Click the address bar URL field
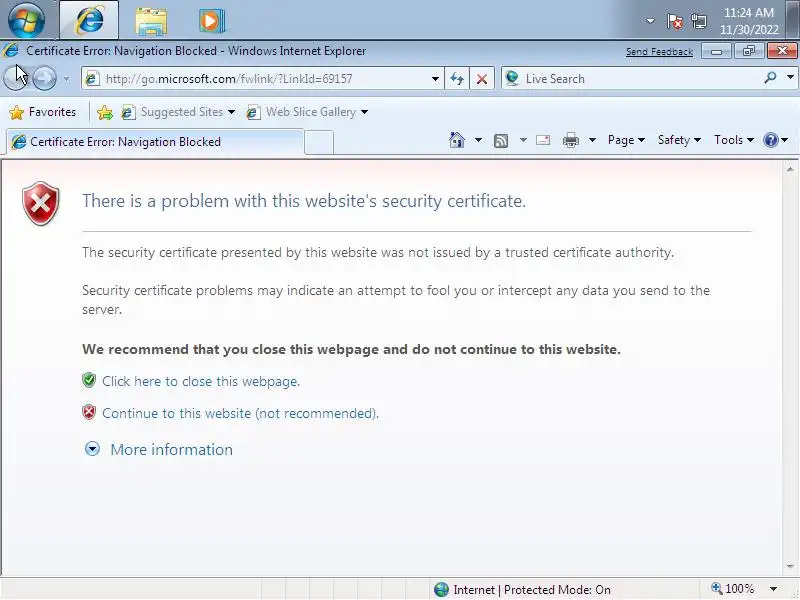800x600 pixels. pyautogui.click(x=262, y=79)
